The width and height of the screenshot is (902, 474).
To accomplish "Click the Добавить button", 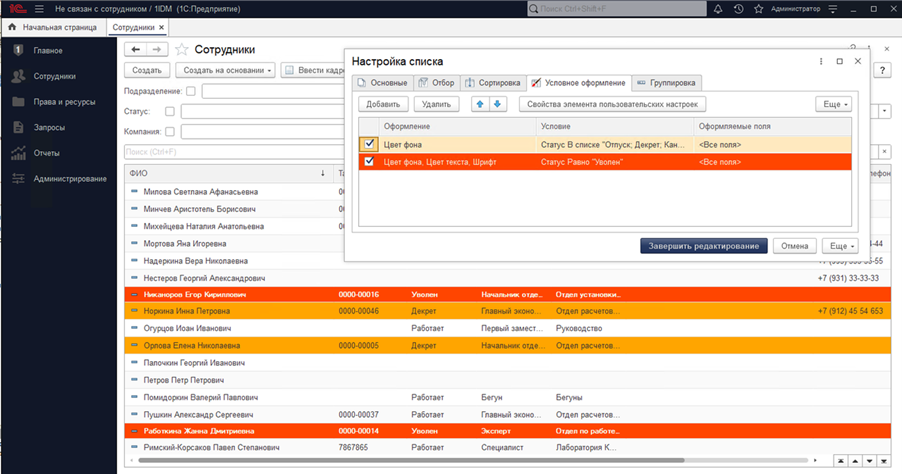I will 383,104.
